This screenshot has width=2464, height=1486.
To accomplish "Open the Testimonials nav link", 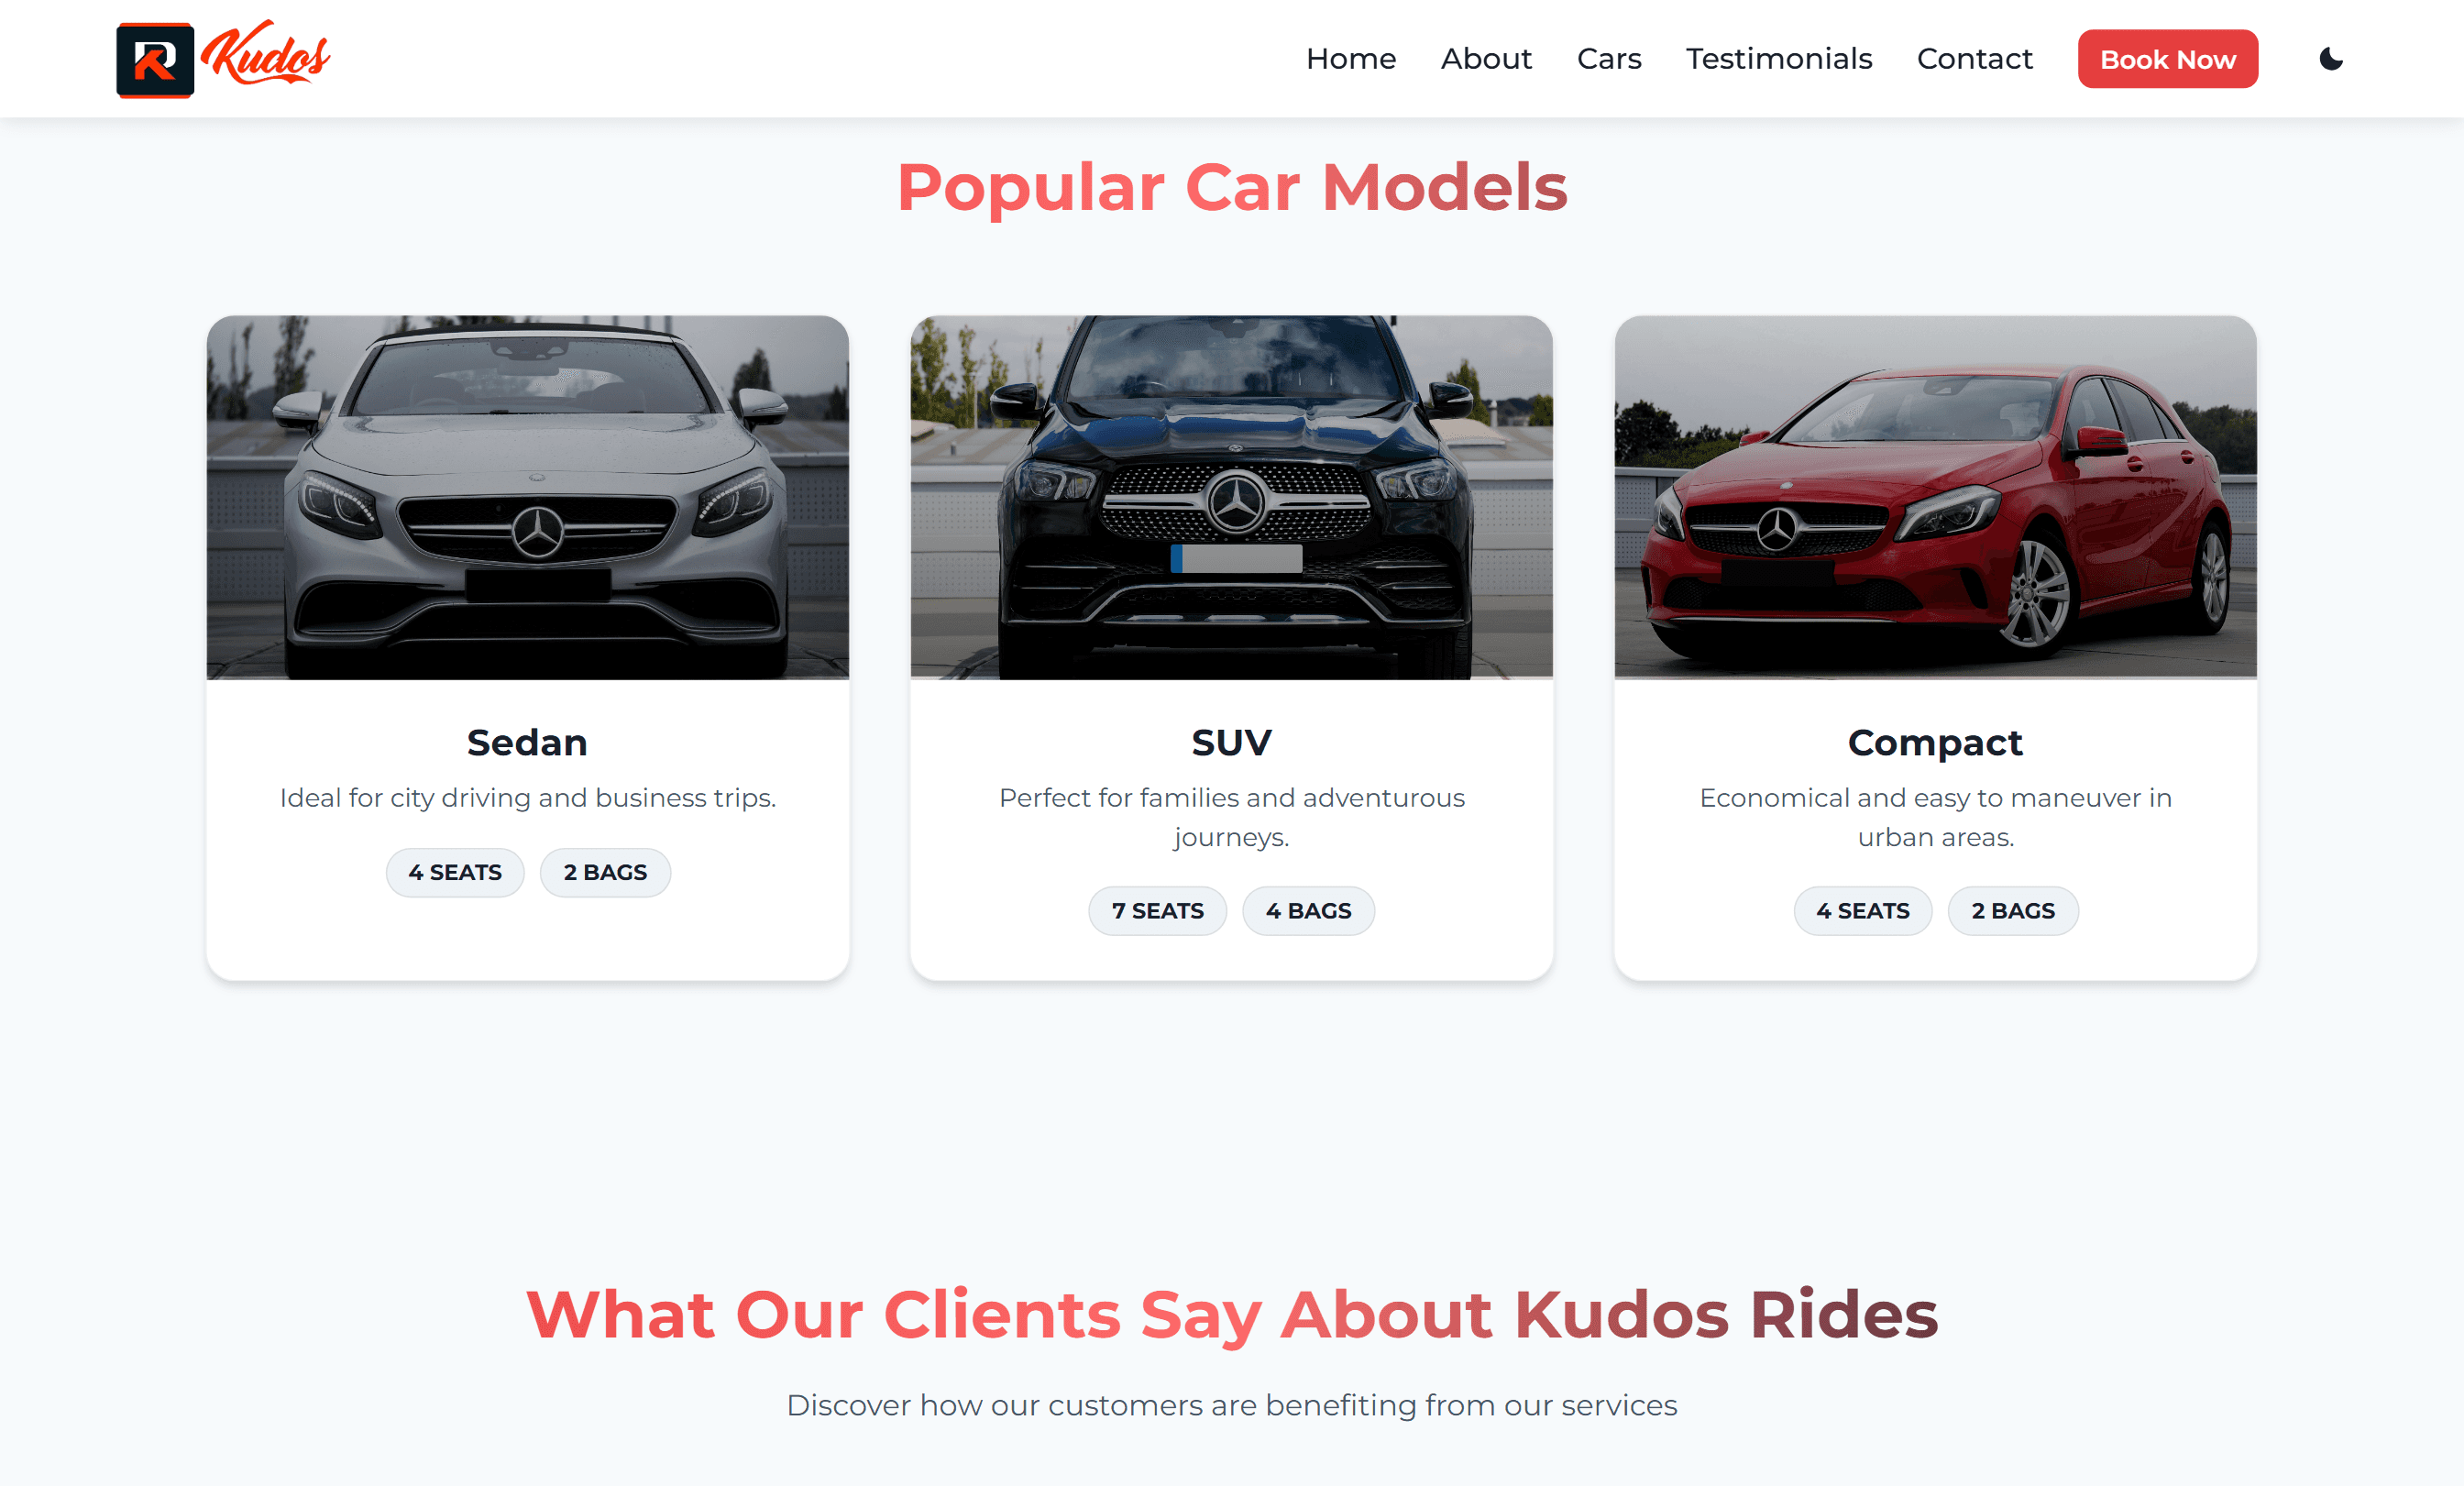I will (1779, 59).
